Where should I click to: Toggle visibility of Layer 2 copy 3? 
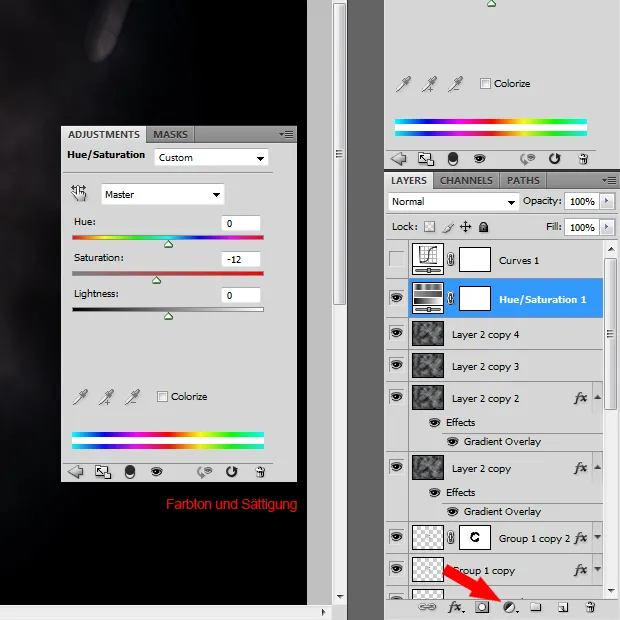(396, 366)
